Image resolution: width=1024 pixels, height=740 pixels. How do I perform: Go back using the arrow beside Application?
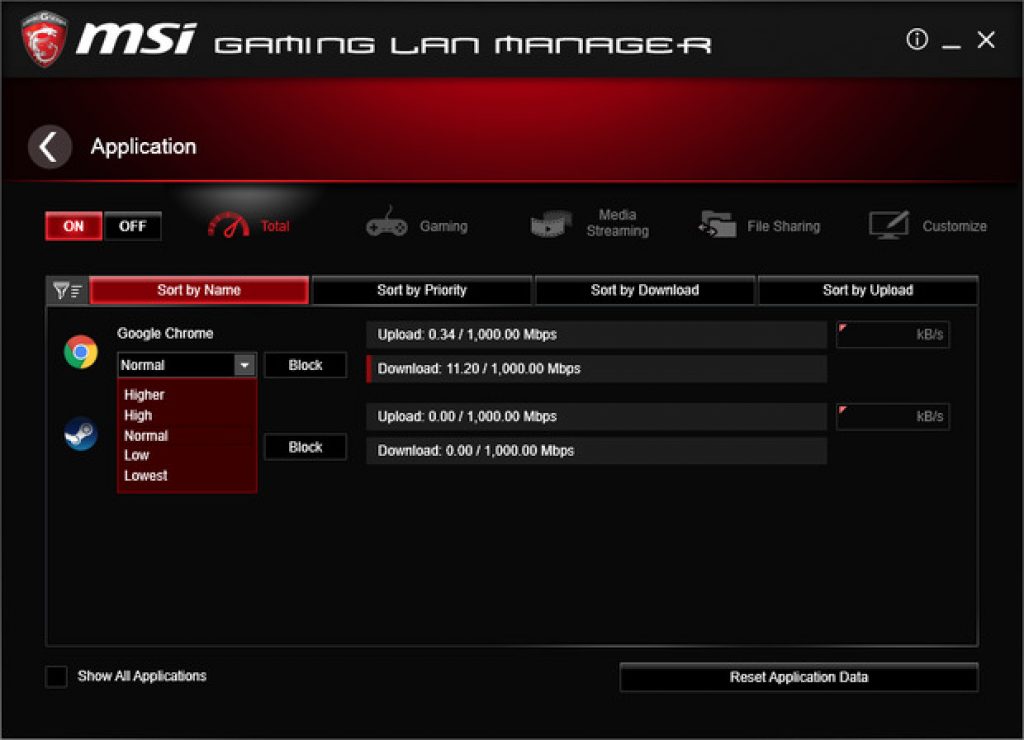(x=50, y=147)
